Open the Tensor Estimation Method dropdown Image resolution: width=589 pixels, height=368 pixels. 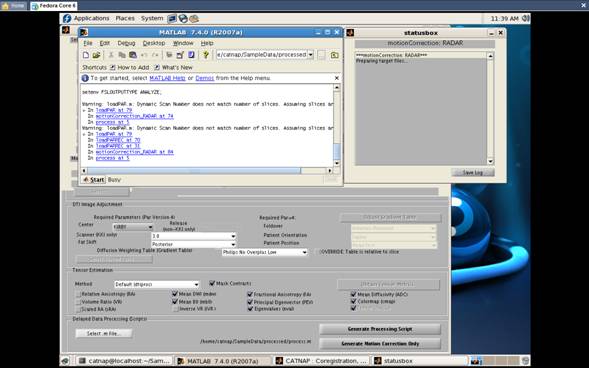(x=157, y=284)
